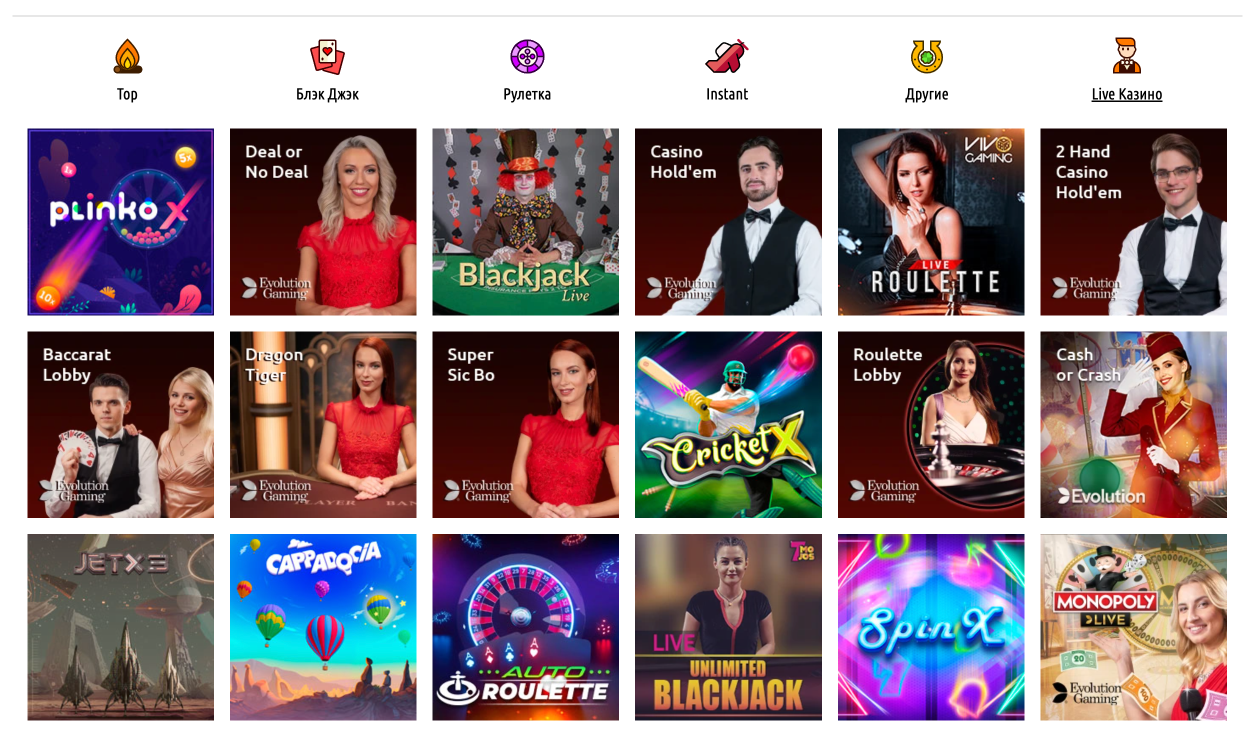Open Deal or No Deal game tile
The width and height of the screenshot is (1255, 733).
[323, 222]
